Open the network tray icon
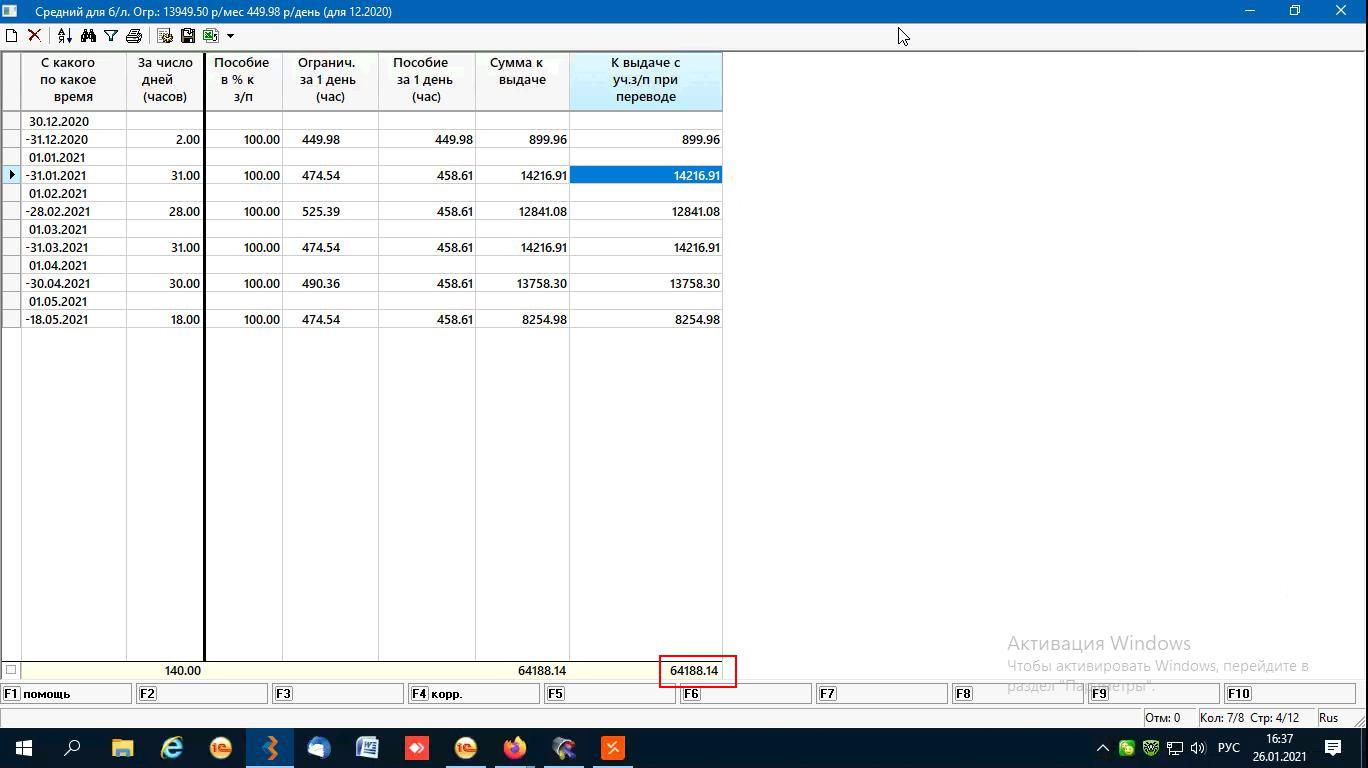Image resolution: width=1368 pixels, height=768 pixels. click(x=1175, y=747)
